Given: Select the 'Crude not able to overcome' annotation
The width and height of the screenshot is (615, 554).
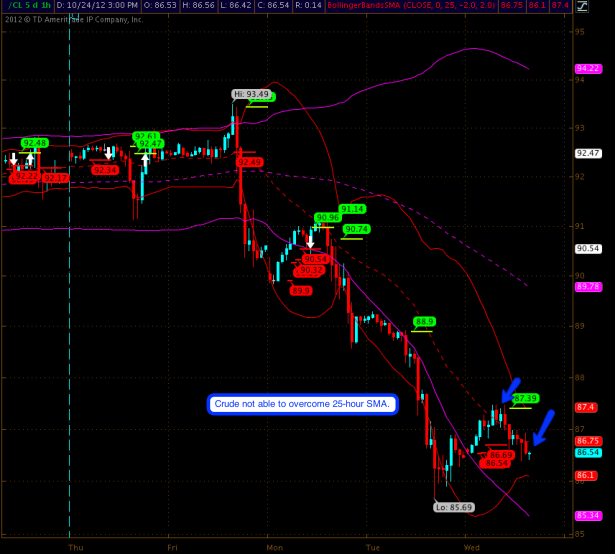Looking at the screenshot, I should click(x=303, y=404).
